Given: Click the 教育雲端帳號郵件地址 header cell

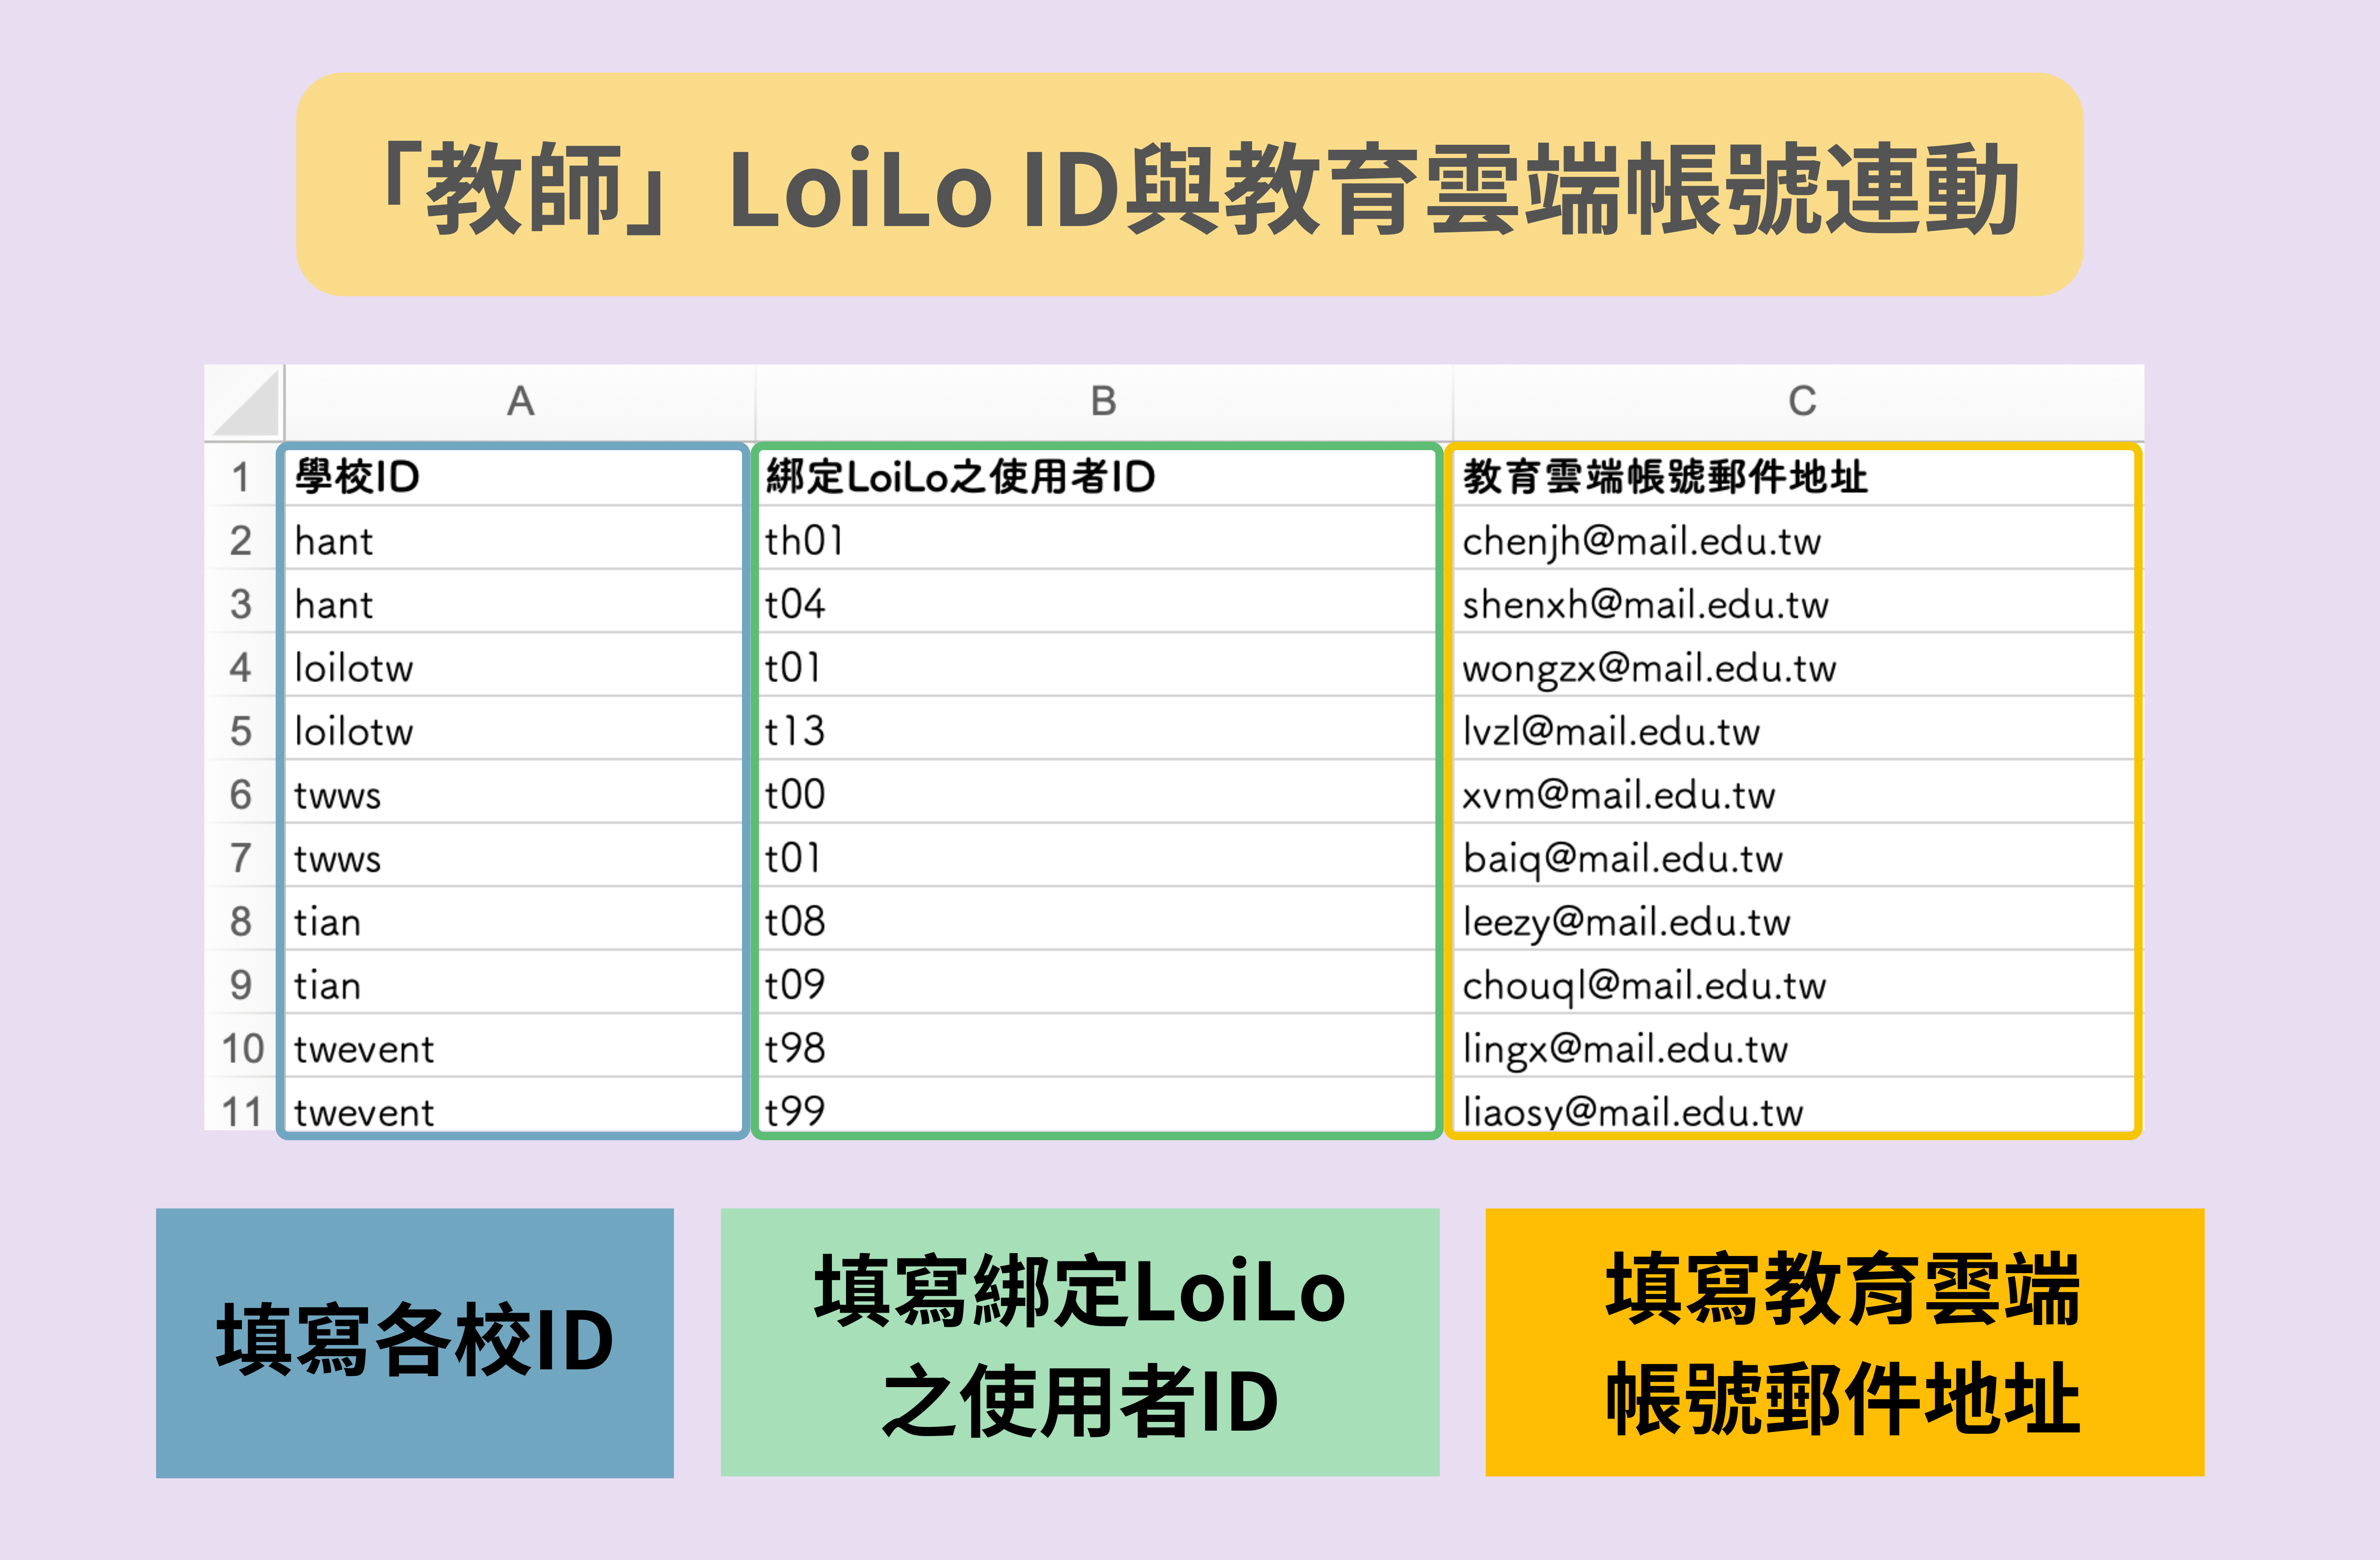Looking at the screenshot, I should click(x=1792, y=477).
